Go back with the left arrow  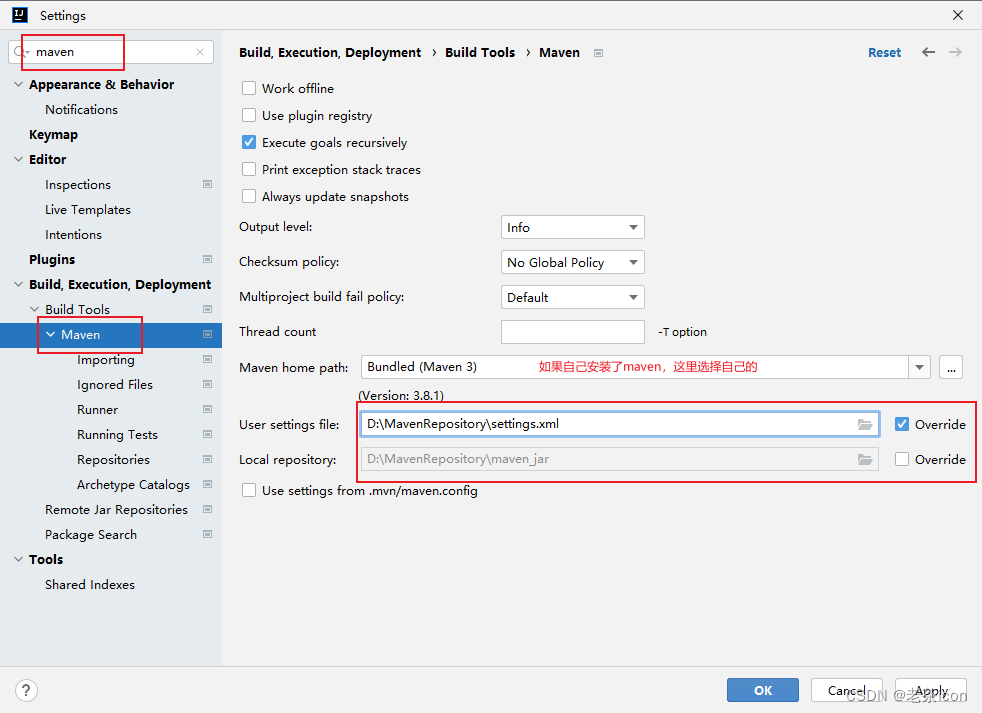(x=928, y=52)
